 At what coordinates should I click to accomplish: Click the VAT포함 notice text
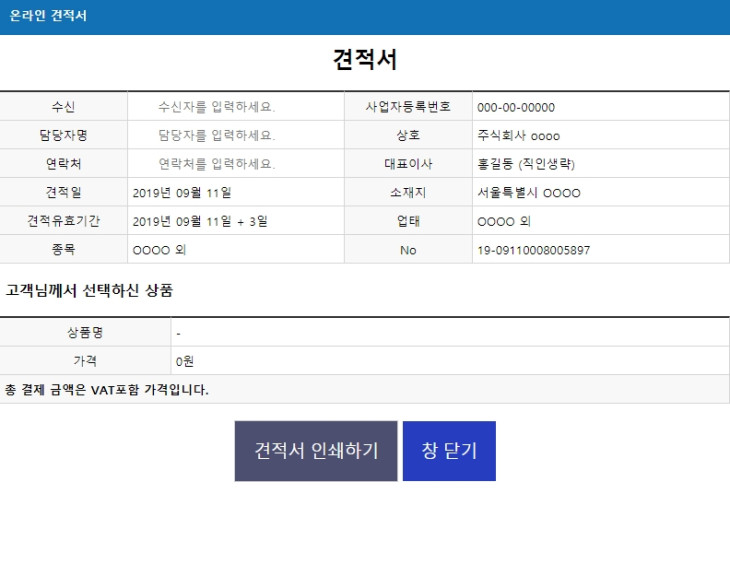107,390
